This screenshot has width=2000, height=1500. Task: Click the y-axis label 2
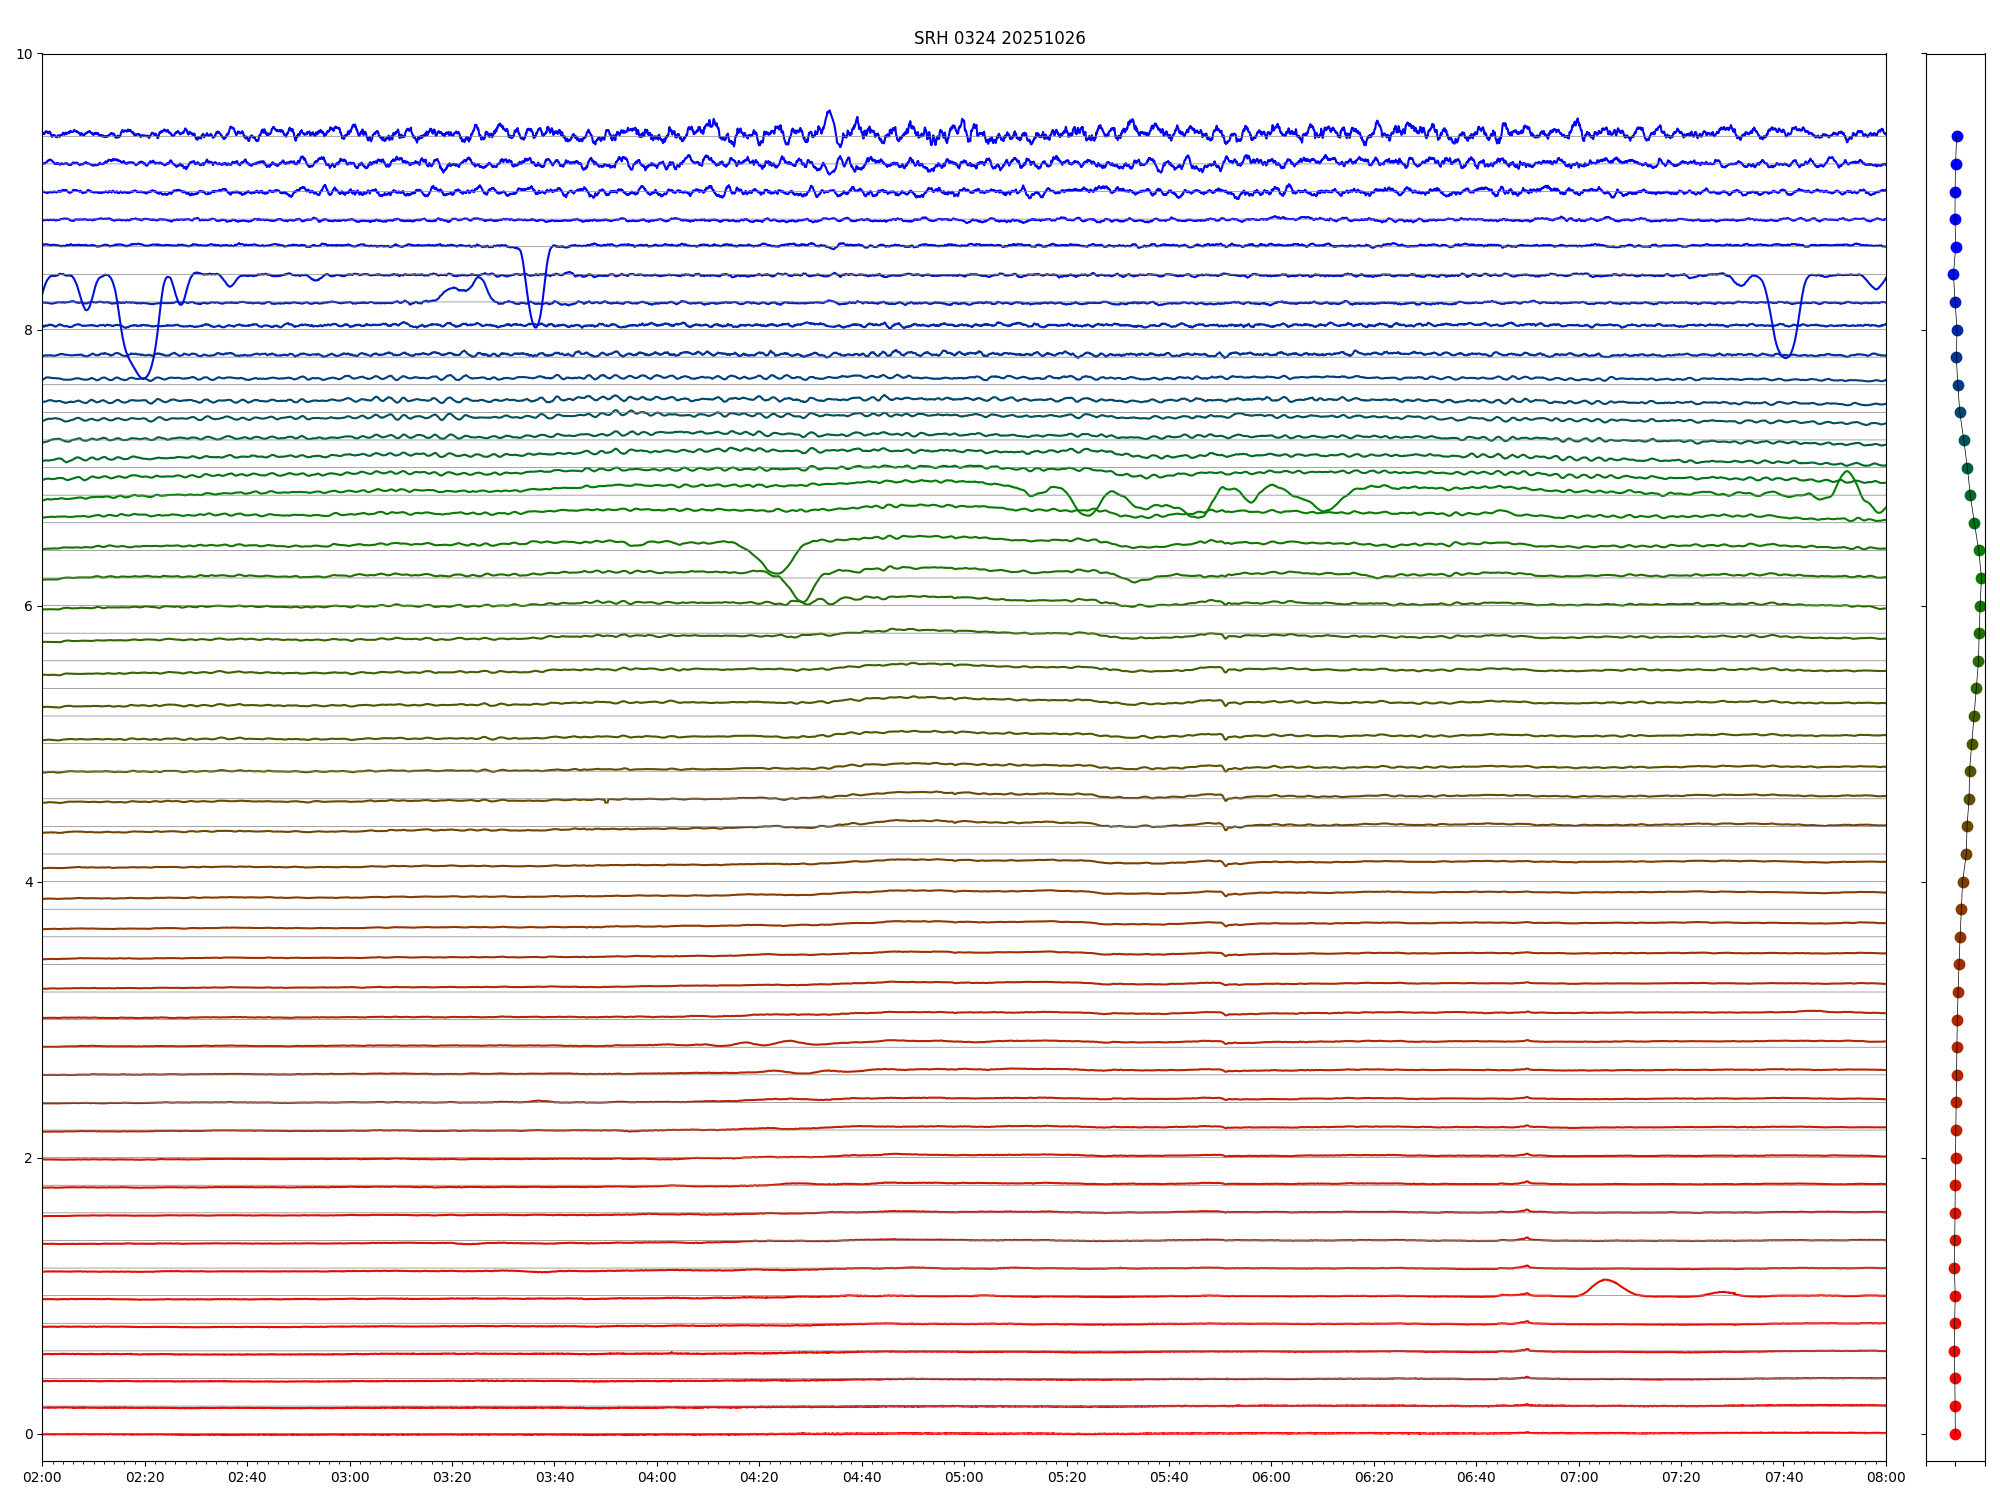click(x=28, y=1158)
